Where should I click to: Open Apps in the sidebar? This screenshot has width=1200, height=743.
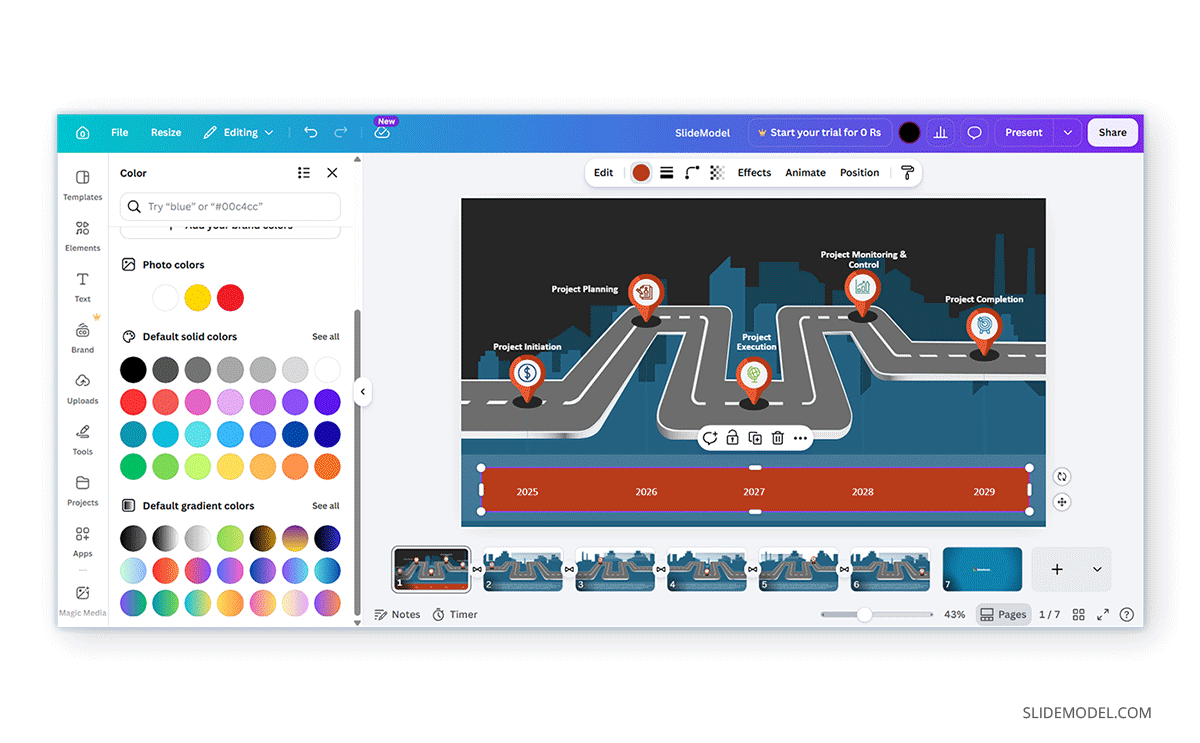[x=83, y=542]
